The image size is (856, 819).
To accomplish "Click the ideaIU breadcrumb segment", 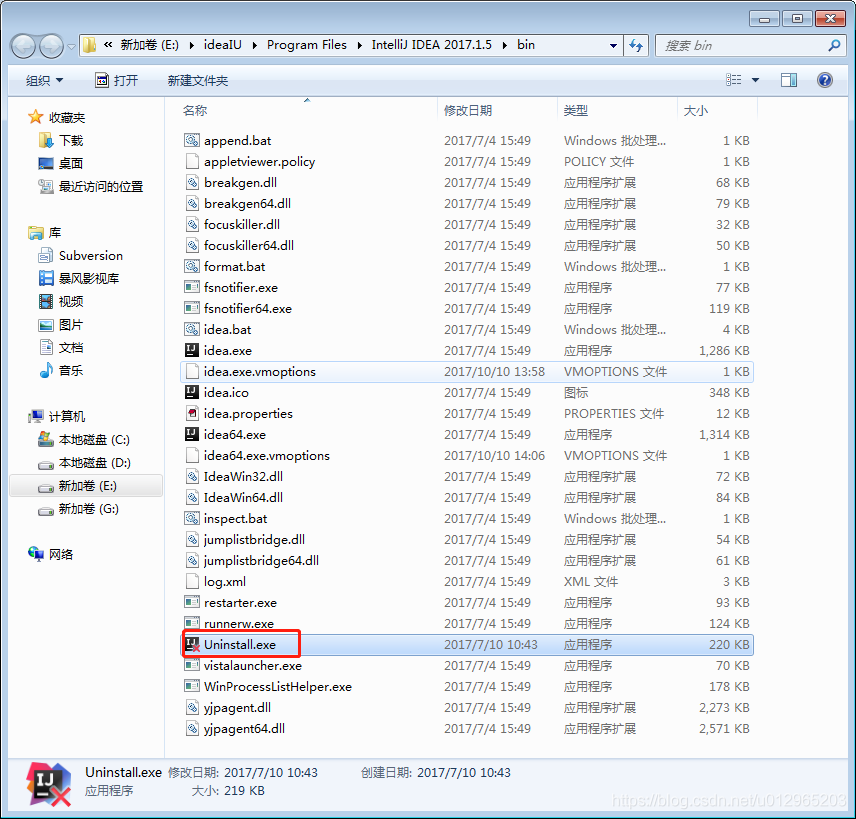I will 222,45.
